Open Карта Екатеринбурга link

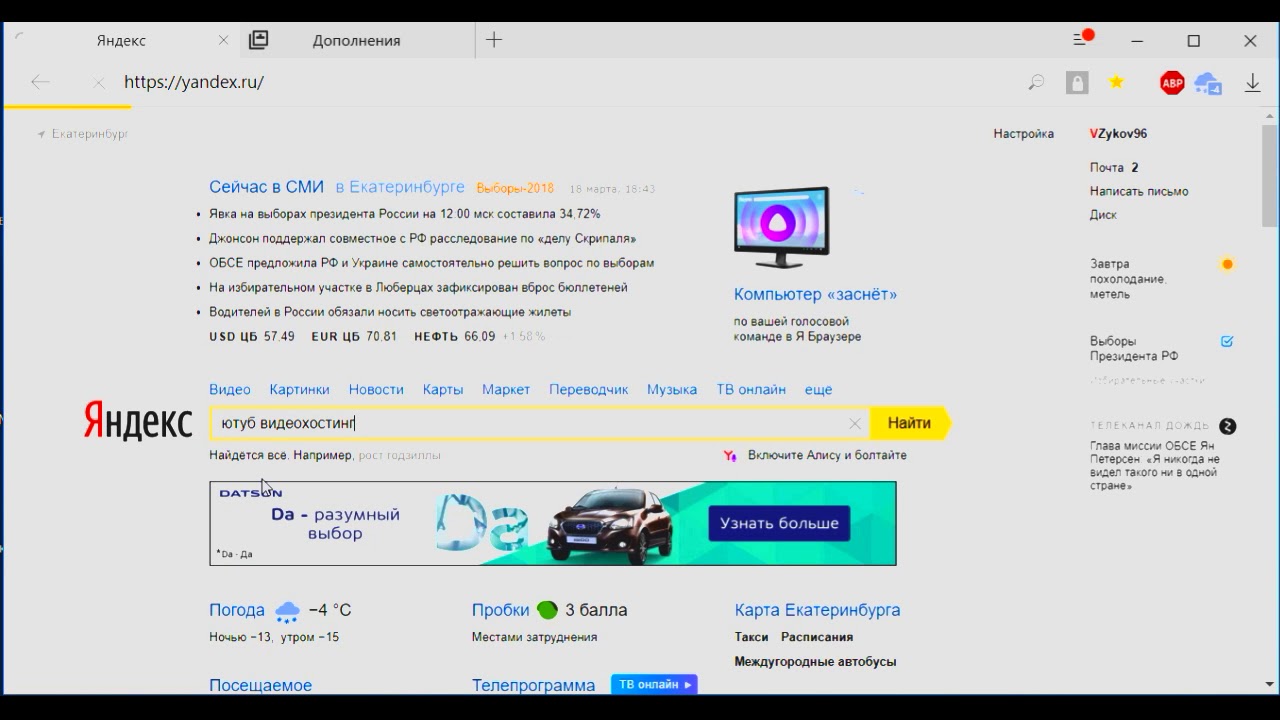[817, 610]
